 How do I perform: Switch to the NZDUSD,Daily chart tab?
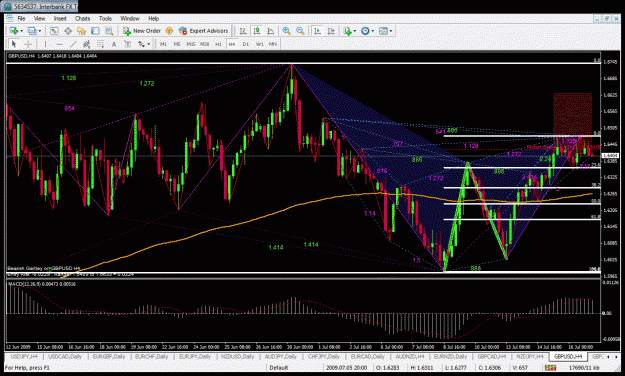click(238, 356)
